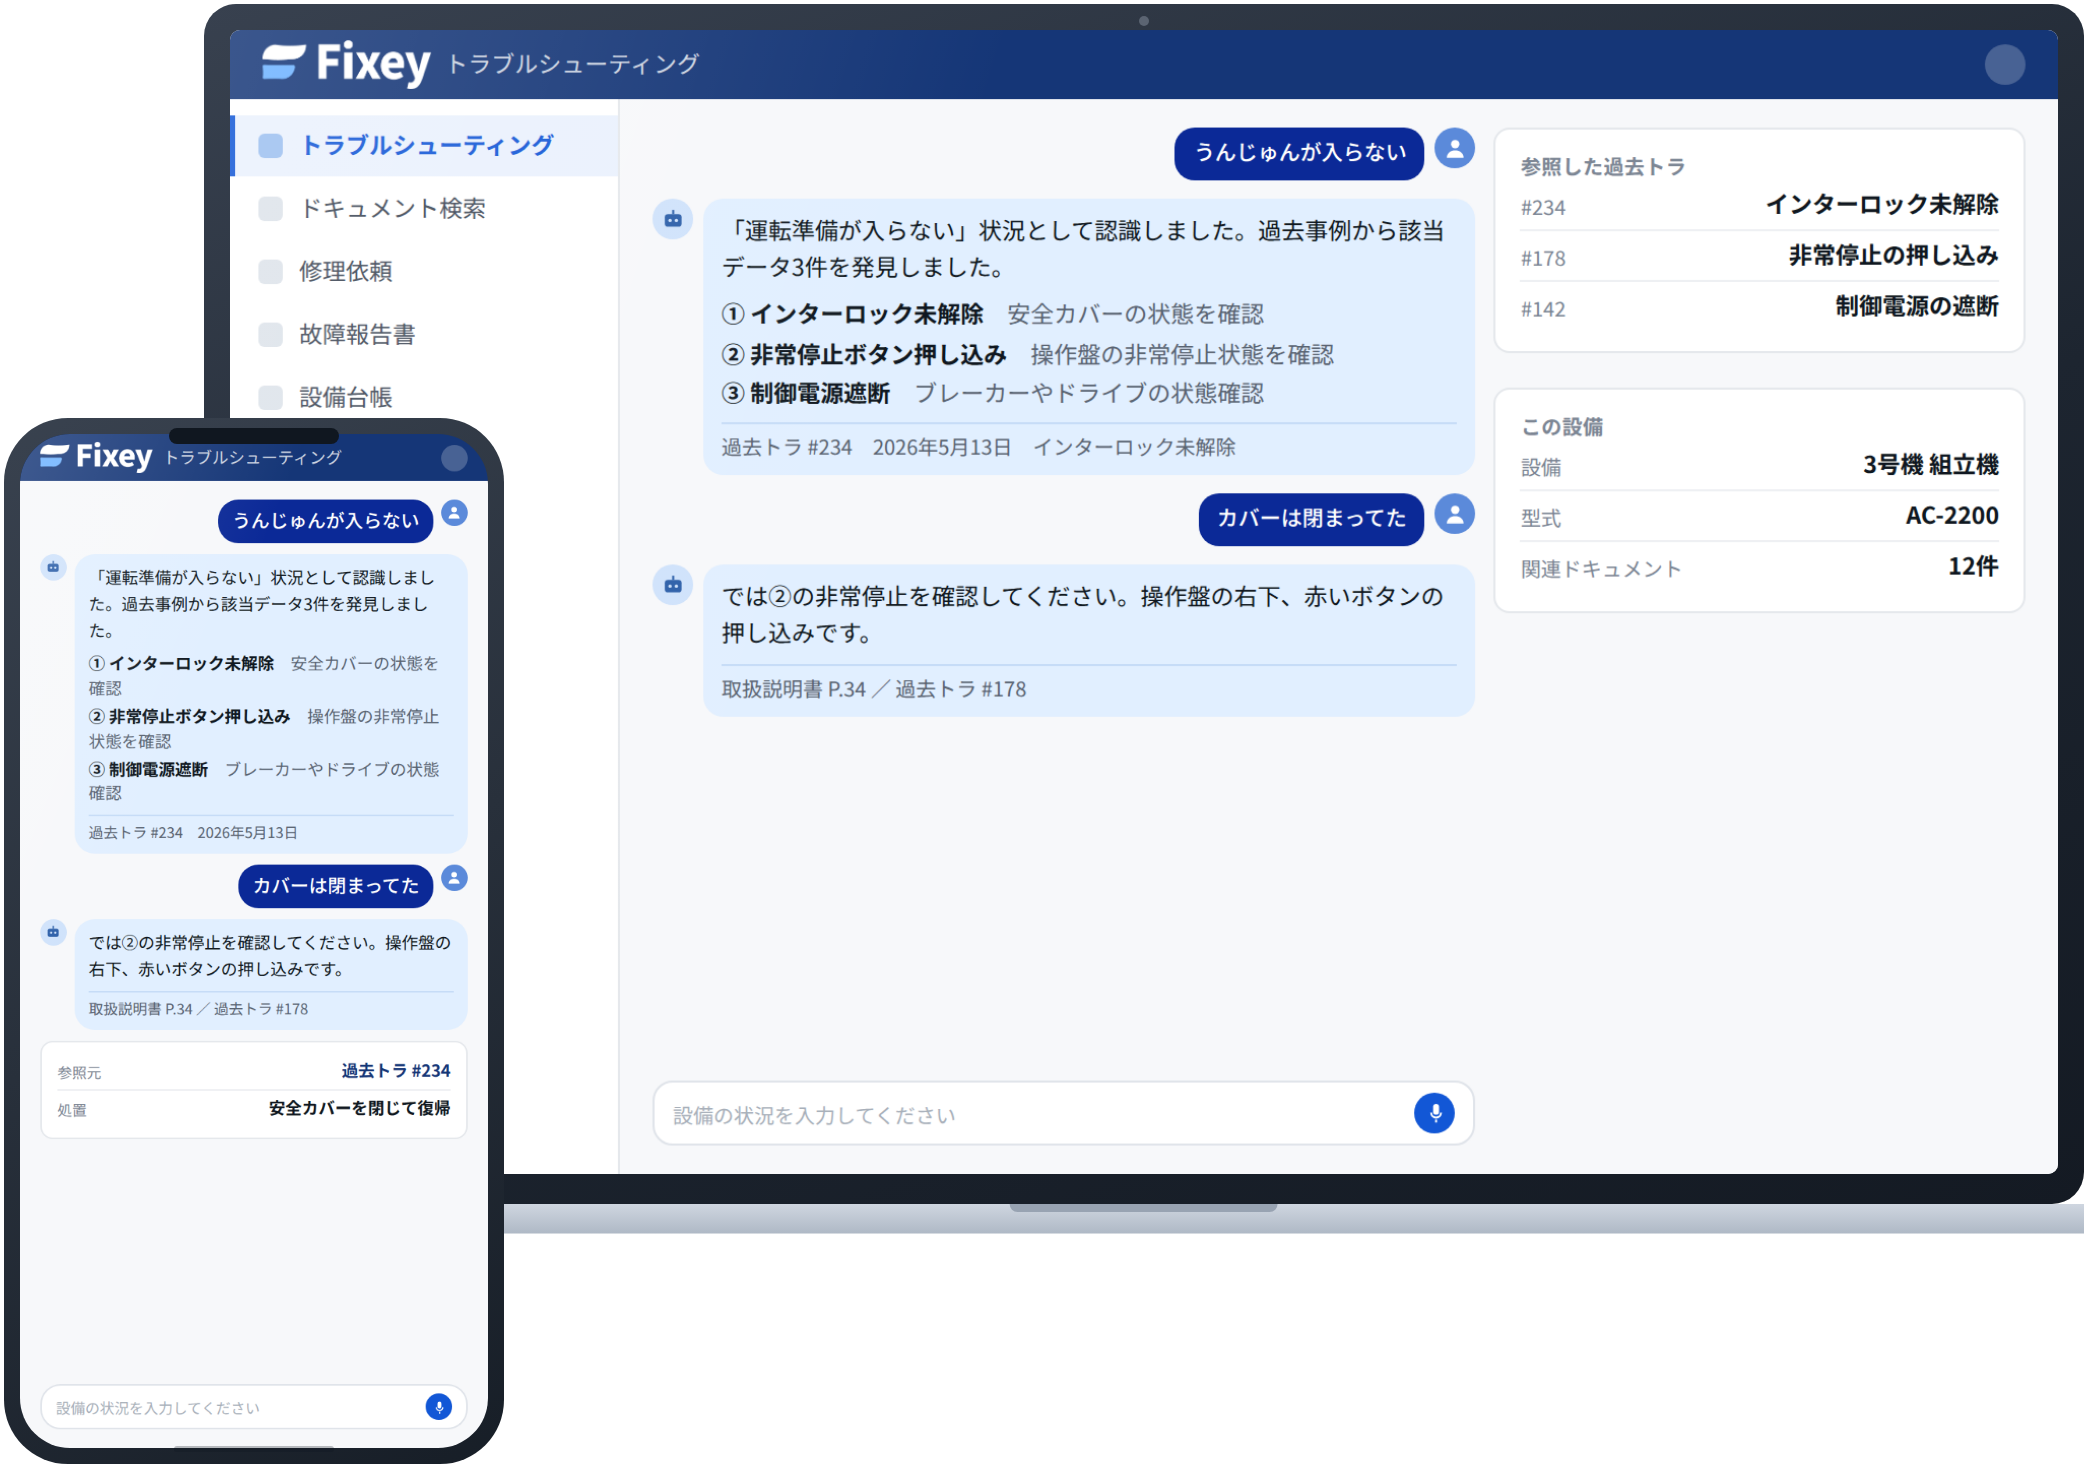Click the phone header title トラブルシューティング
Image resolution: width=2084 pixels, height=1468 pixels.
pyautogui.click(x=253, y=458)
